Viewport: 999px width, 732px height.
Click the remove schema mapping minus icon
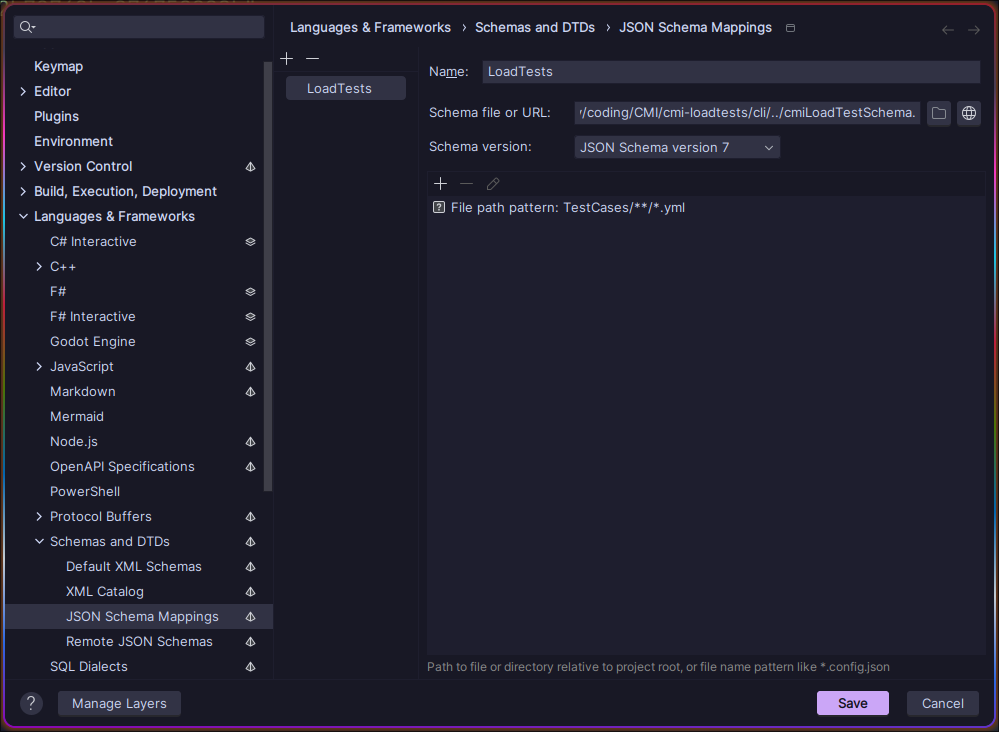click(x=312, y=59)
